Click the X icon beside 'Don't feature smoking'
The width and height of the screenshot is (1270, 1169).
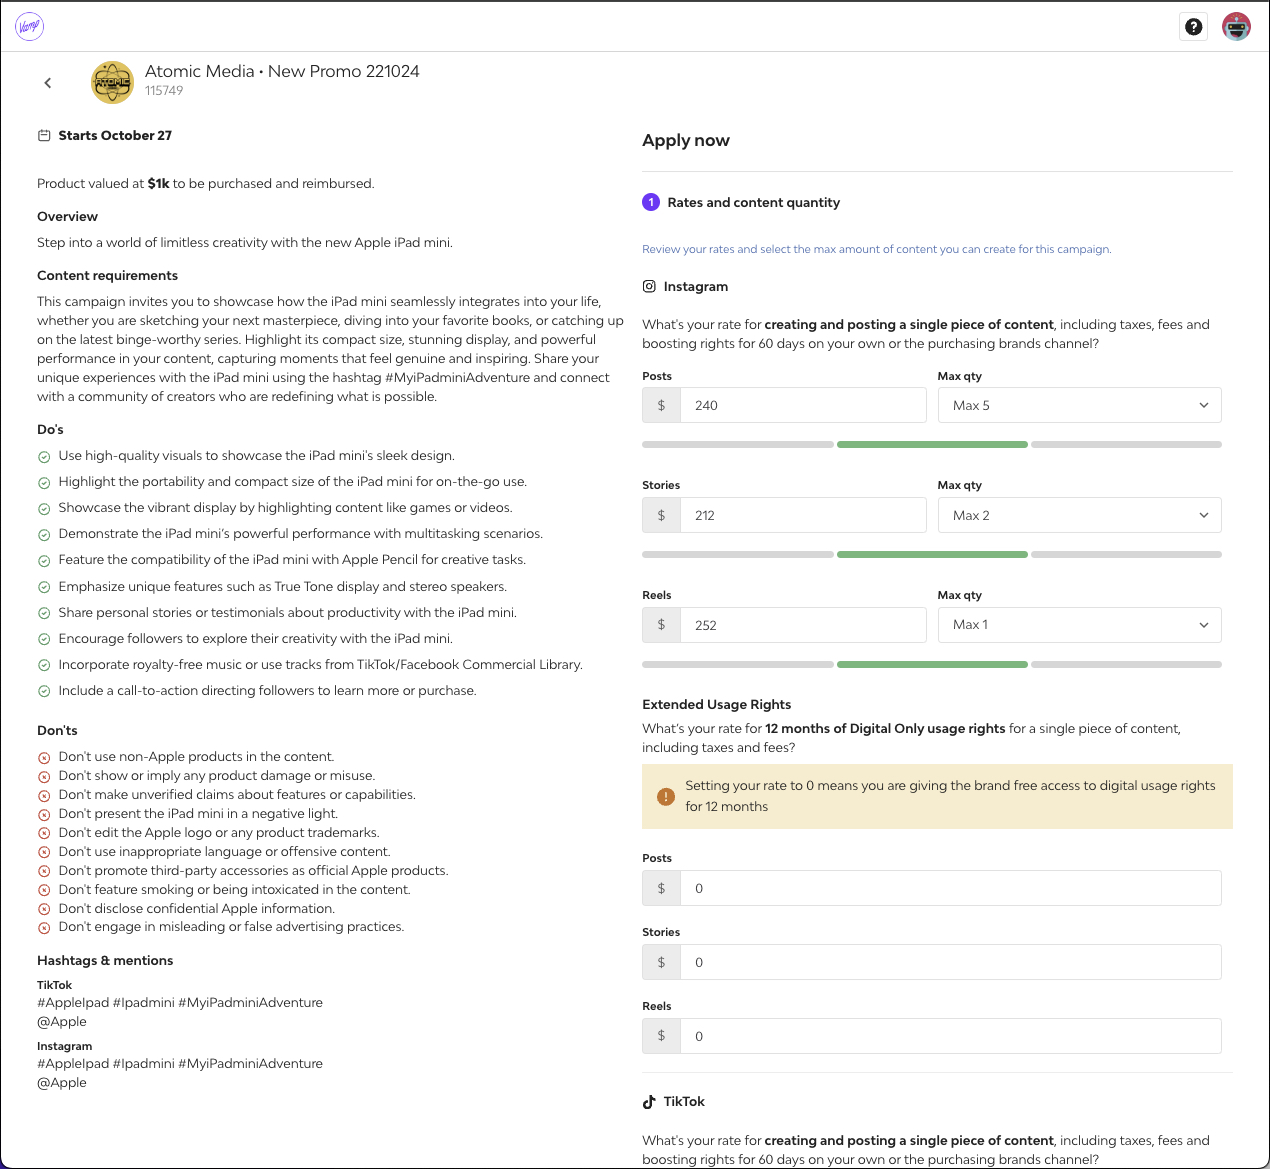44,891
